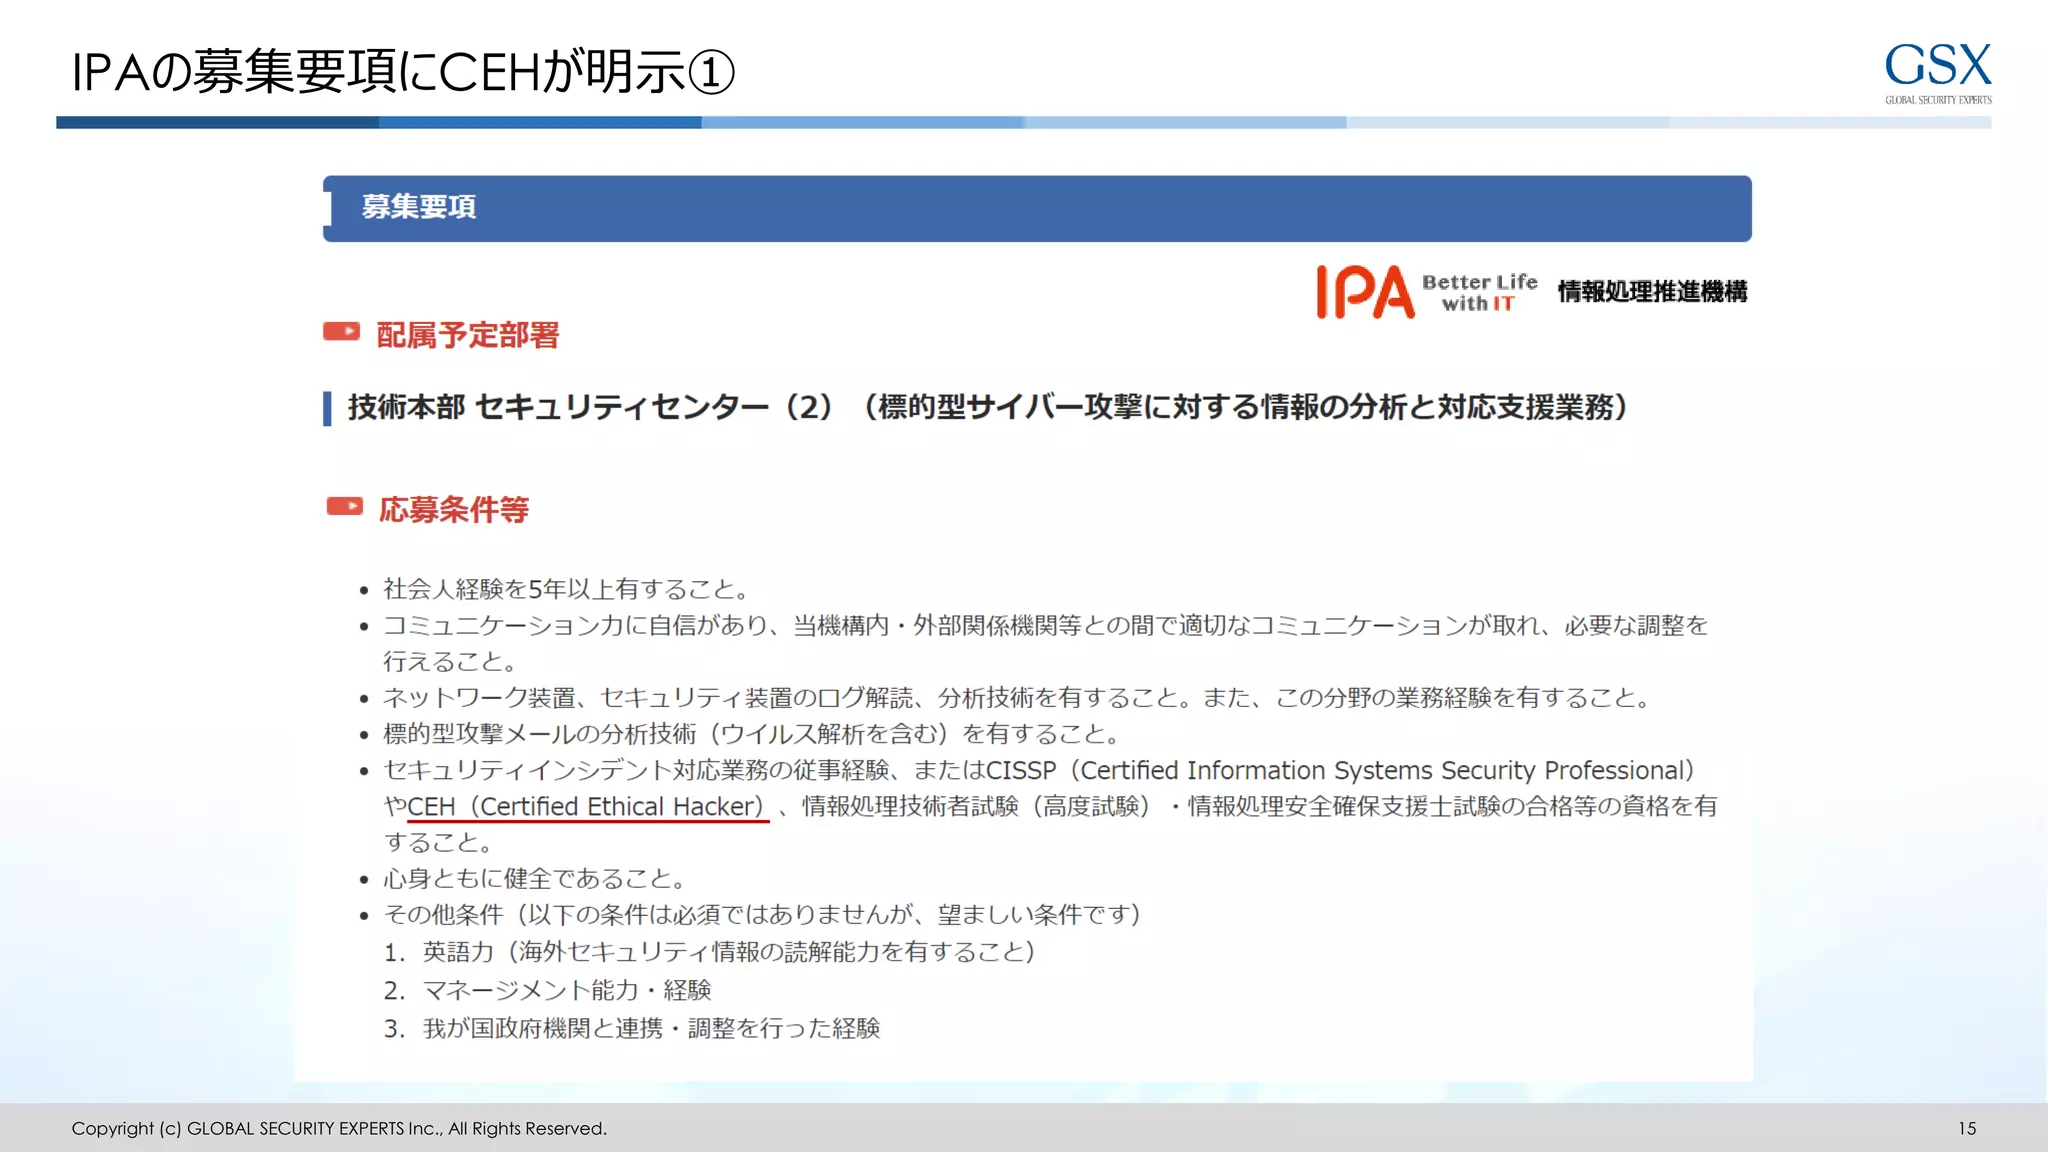Click the slide title IPAの募集要項にCEHが明示①
This screenshot has width=2048, height=1152.
click(403, 72)
